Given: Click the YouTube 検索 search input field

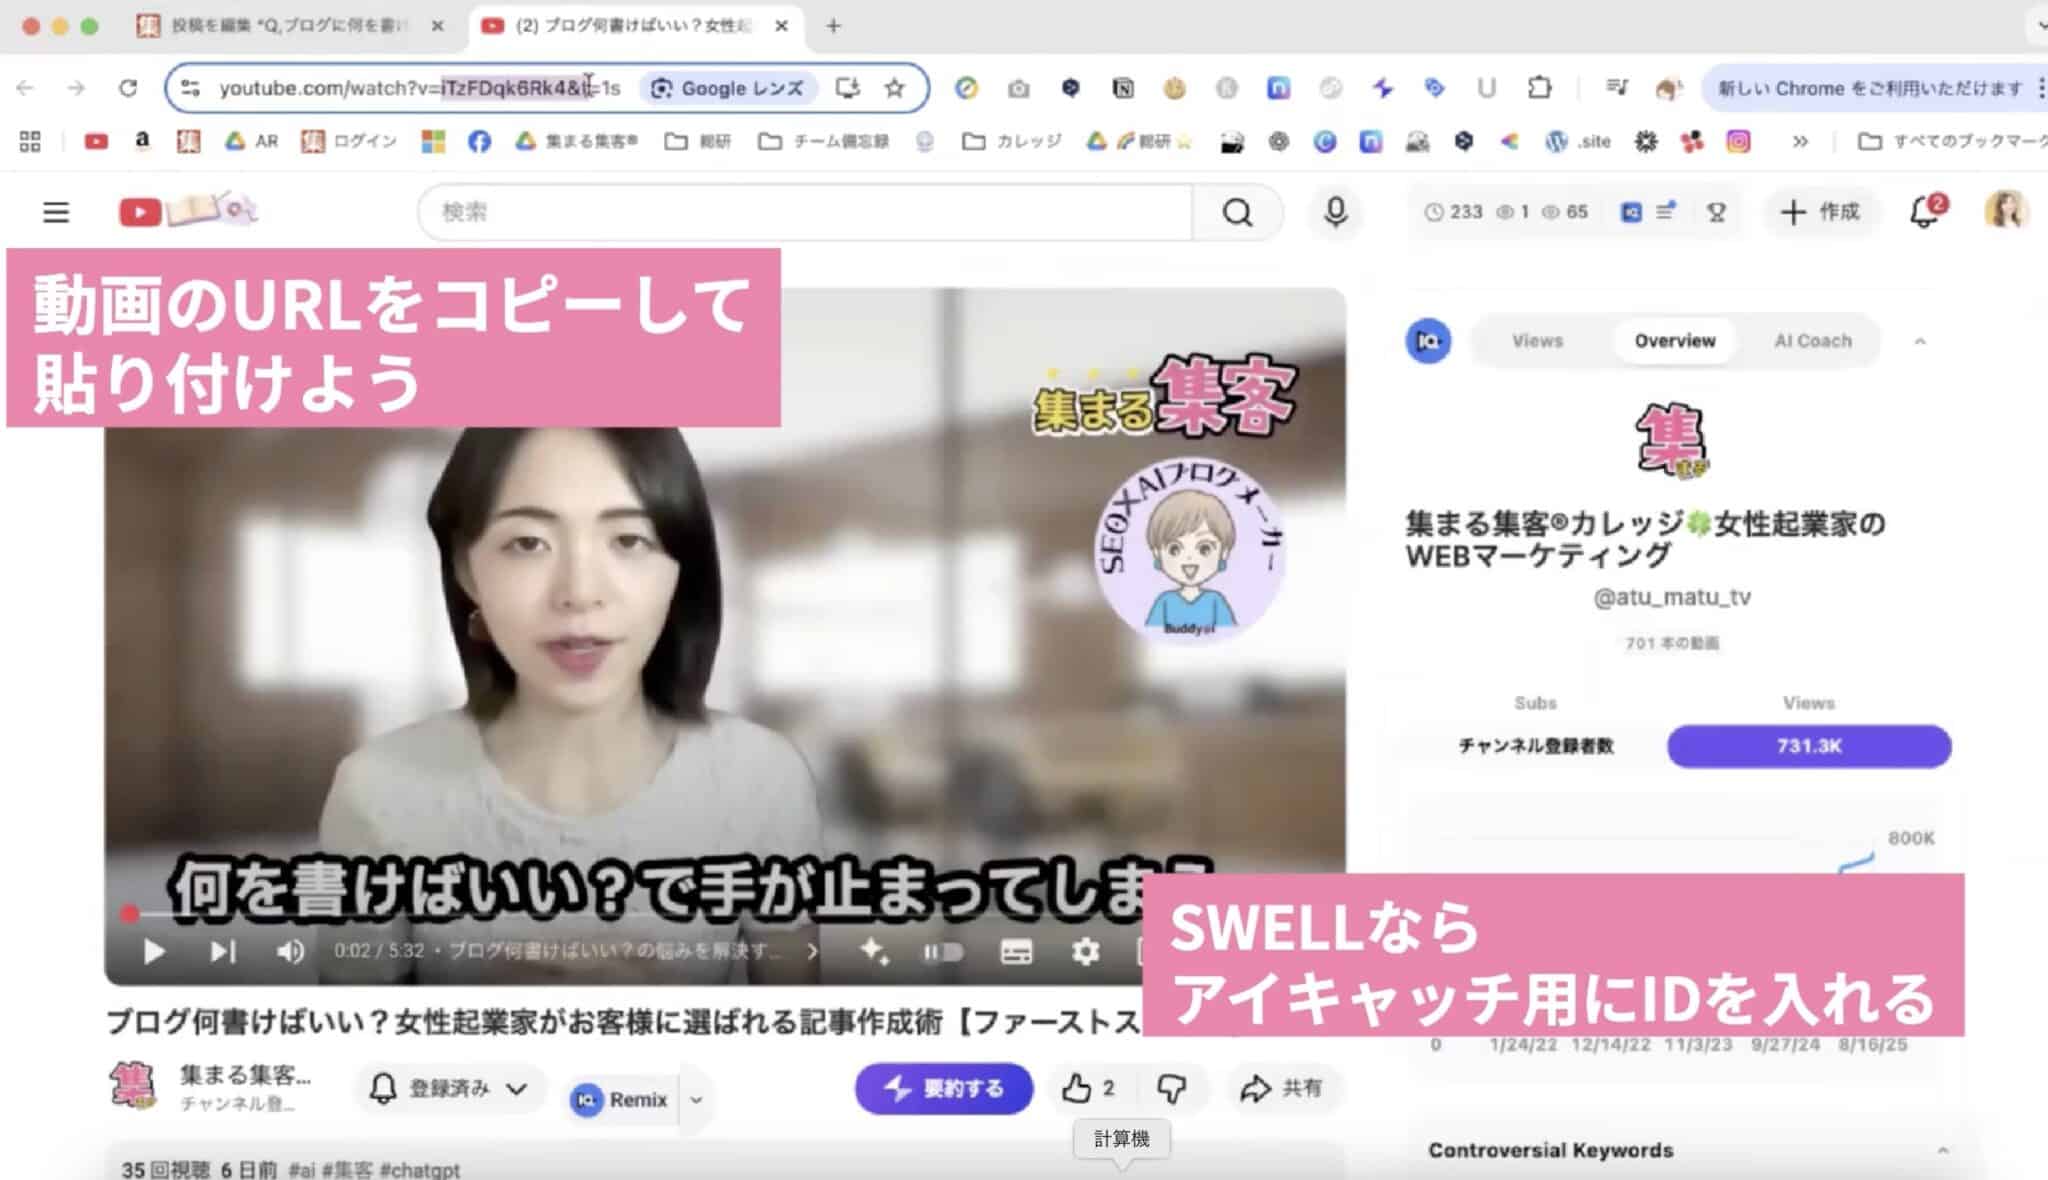Looking at the screenshot, I should tap(805, 212).
